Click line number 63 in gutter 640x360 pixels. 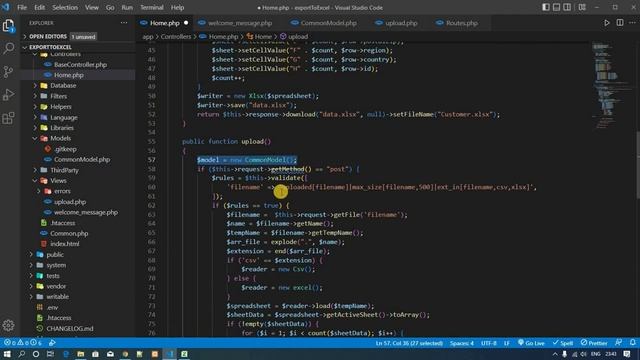(152, 215)
